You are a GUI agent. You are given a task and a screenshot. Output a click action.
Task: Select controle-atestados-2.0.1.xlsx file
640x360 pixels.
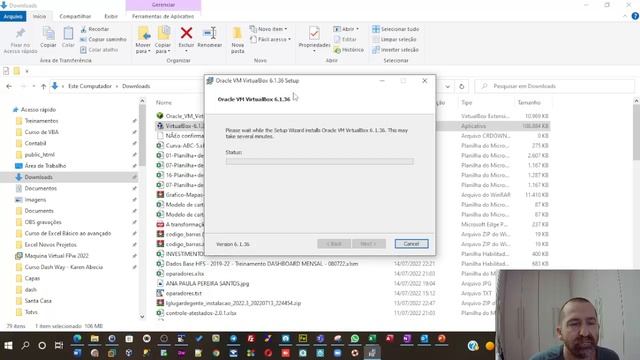201,313
